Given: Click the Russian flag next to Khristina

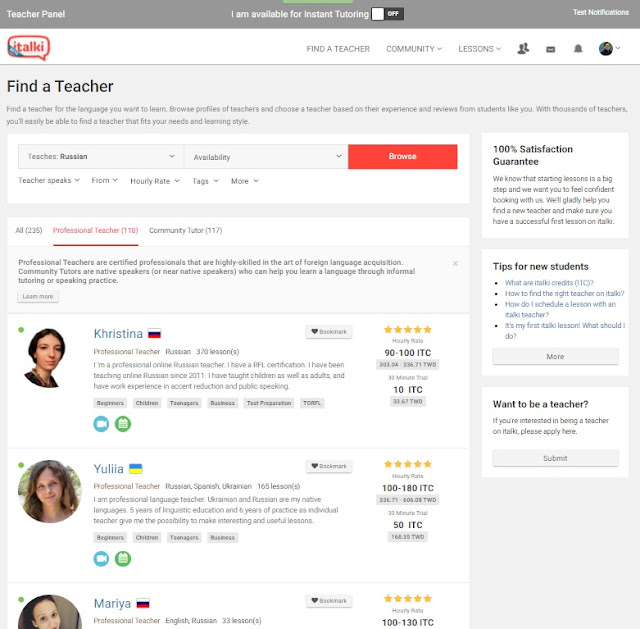Looking at the screenshot, I should (x=154, y=333).
